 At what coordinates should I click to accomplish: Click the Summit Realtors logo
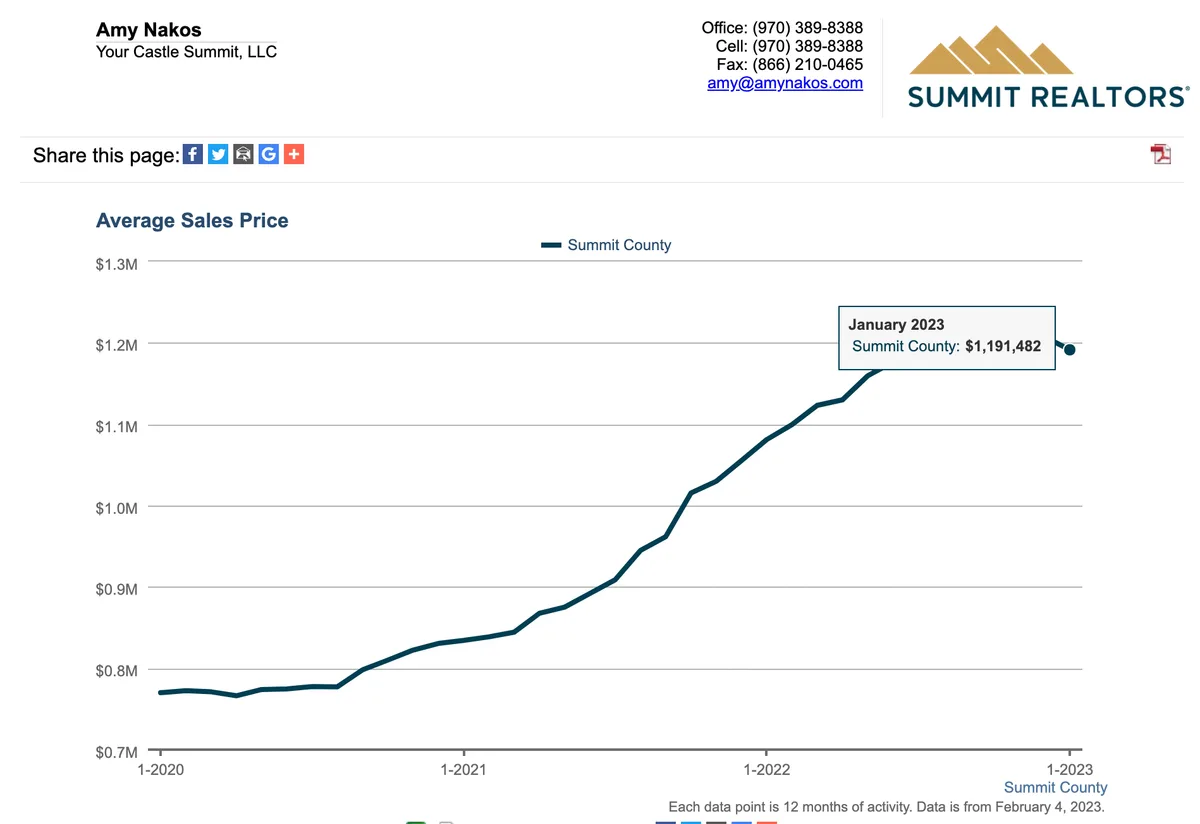[1047, 67]
